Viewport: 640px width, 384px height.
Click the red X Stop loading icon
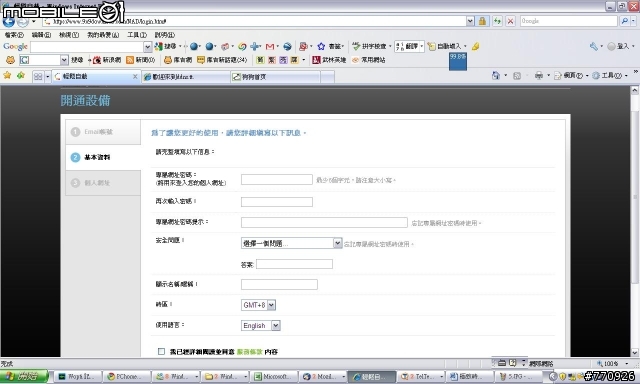(510, 21)
